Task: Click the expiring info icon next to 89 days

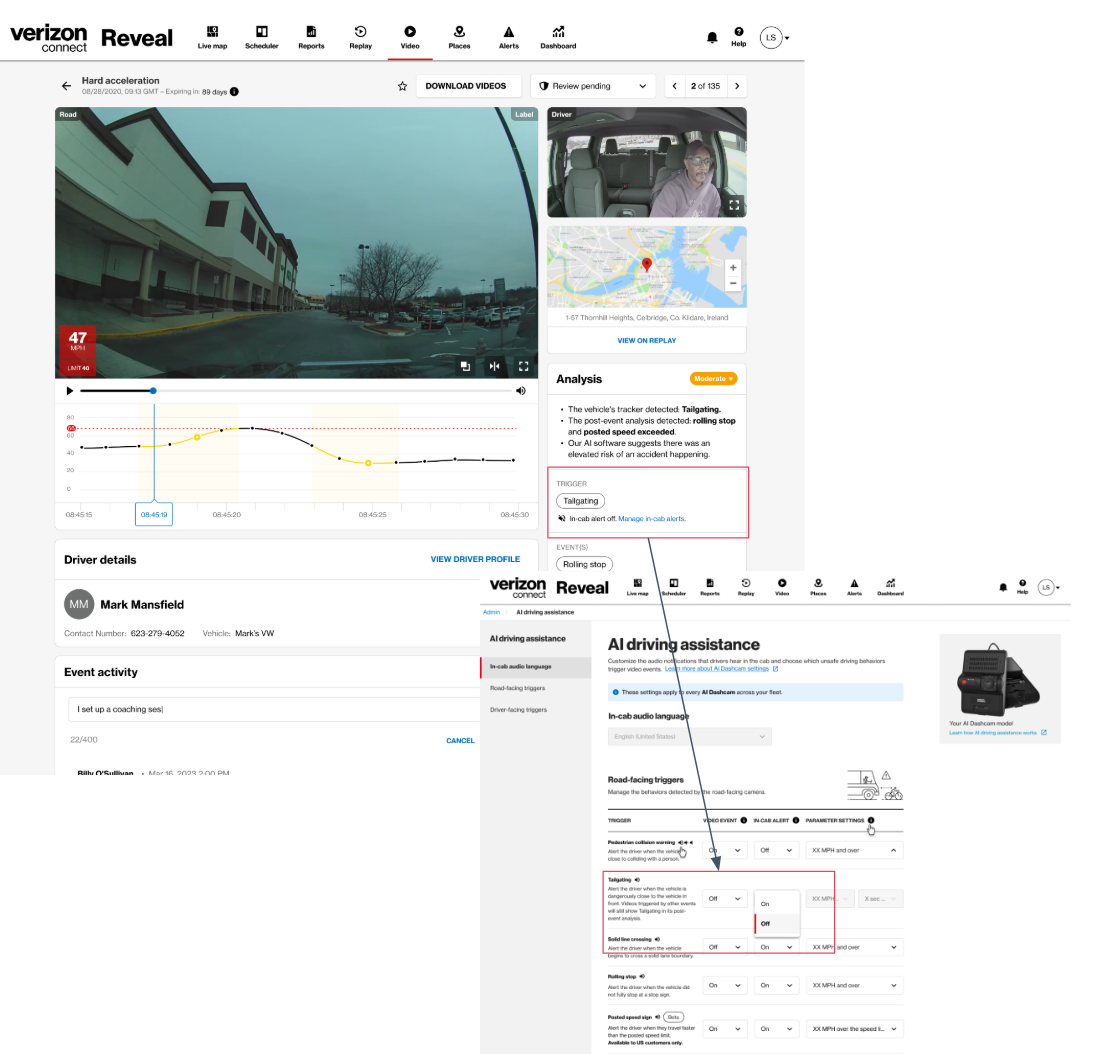Action: 234,91
